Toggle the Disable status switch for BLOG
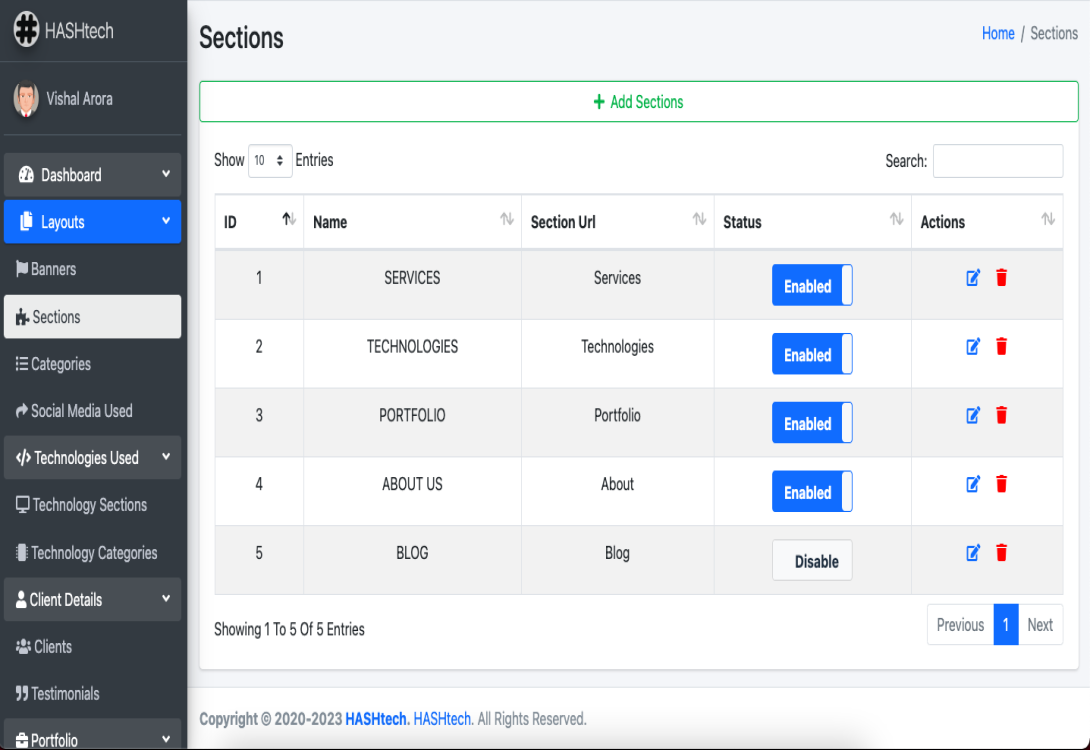The image size is (1090, 750). tap(812, 561)
